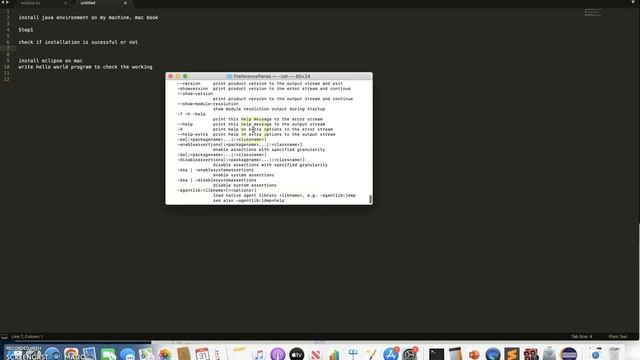This screenshot has width=640, height=360.
Task: Click the 'Step1' text line
Action: [x=26, y=30]
